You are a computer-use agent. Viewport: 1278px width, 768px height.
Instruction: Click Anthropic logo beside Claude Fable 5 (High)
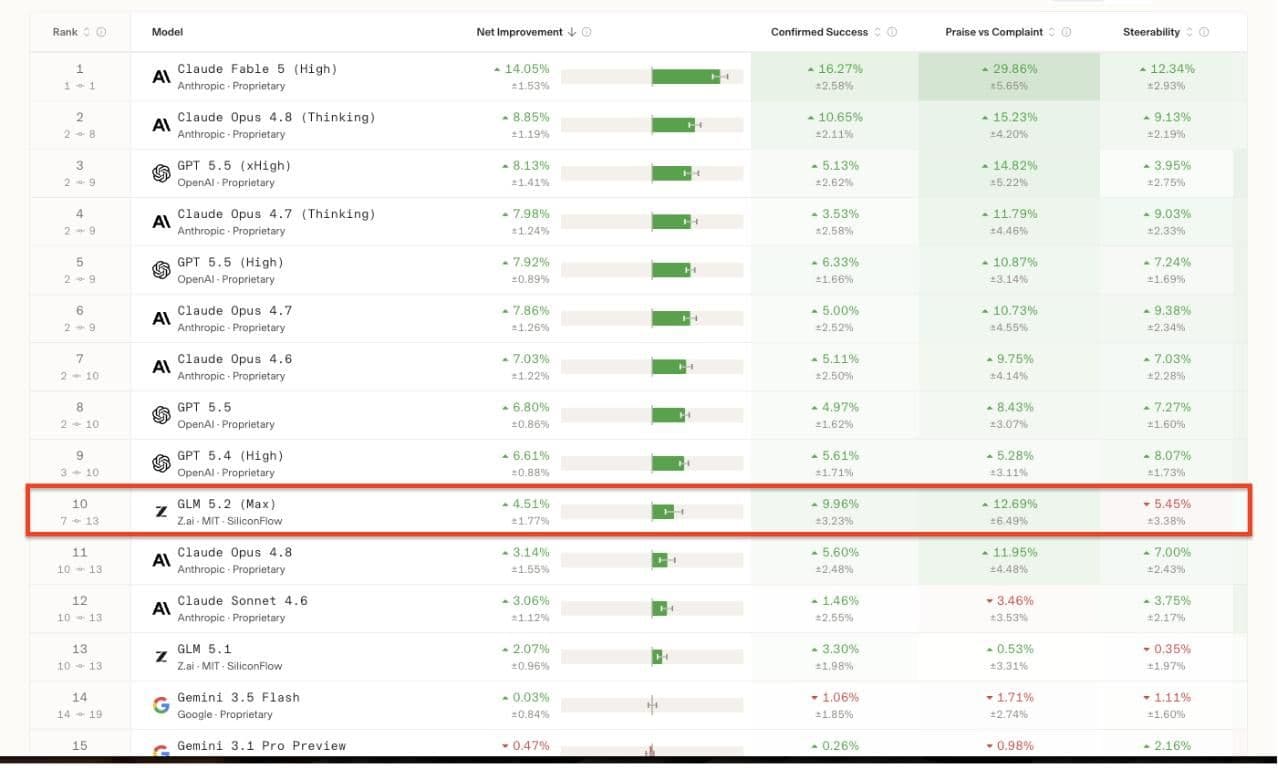[x=161, y=77]
